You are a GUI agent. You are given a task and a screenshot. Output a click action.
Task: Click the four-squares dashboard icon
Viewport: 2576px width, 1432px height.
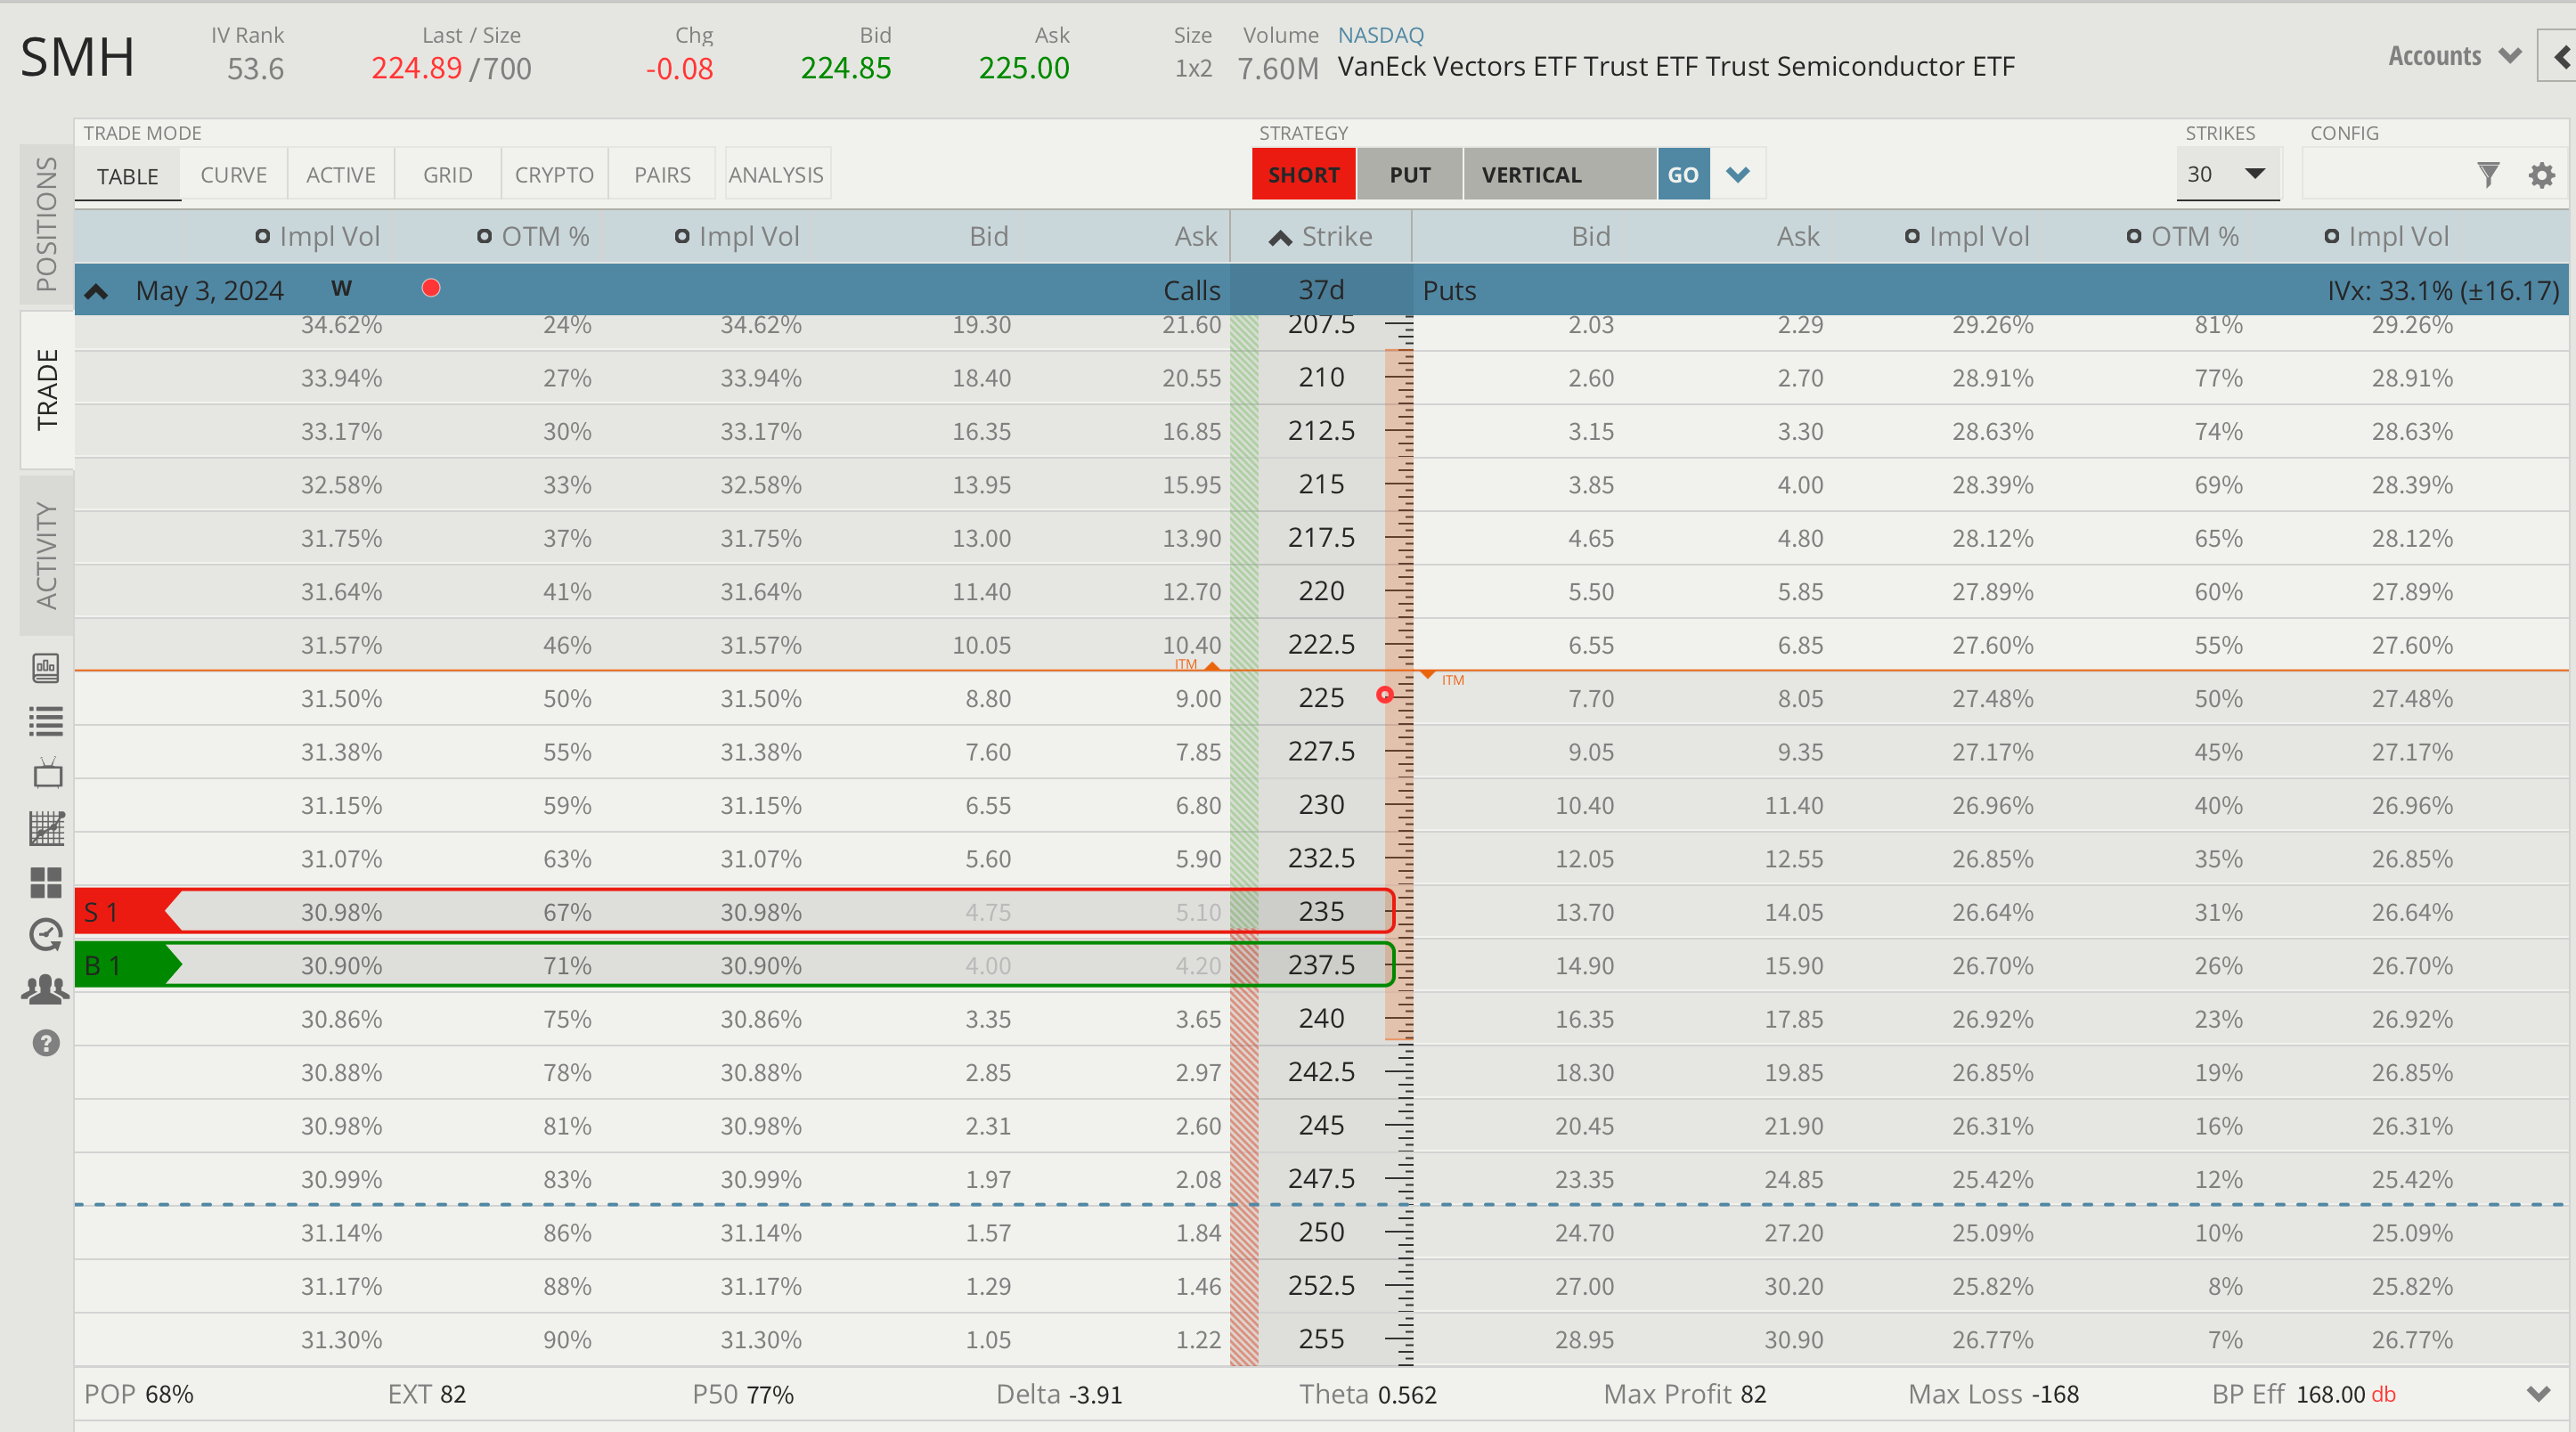point(46,882)
